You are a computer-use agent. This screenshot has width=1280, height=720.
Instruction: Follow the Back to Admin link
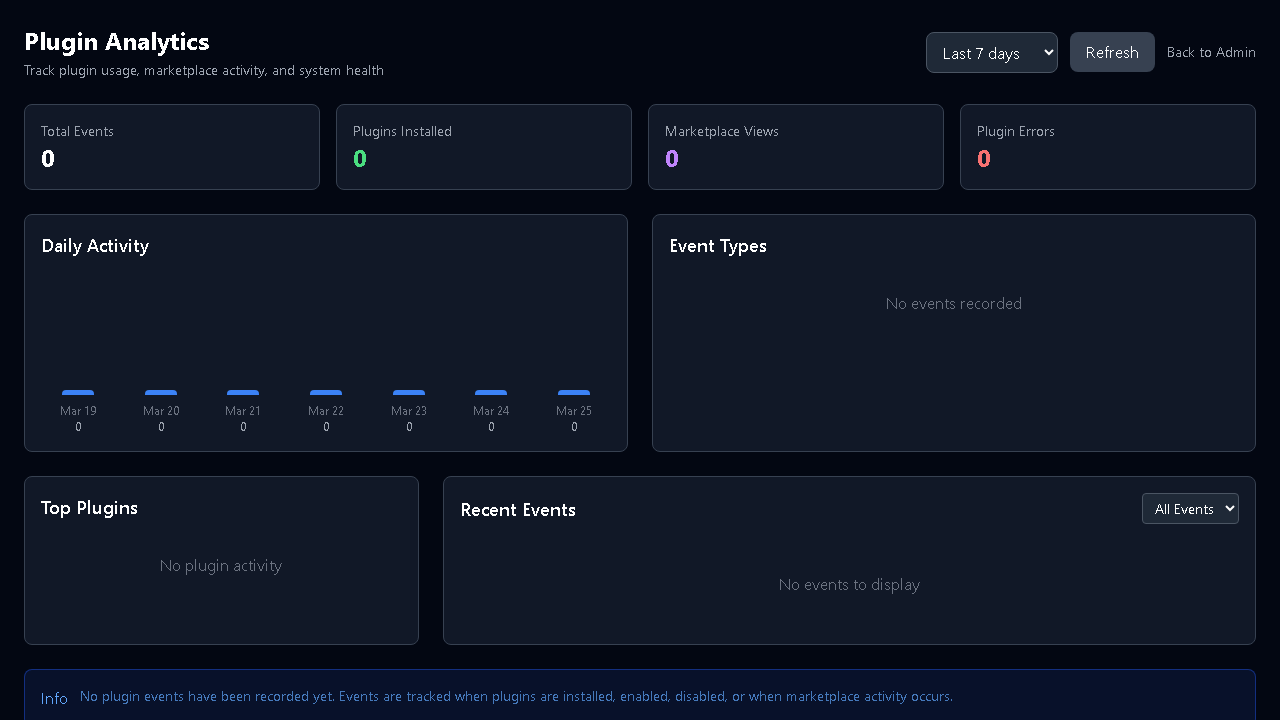point(1211,52)
